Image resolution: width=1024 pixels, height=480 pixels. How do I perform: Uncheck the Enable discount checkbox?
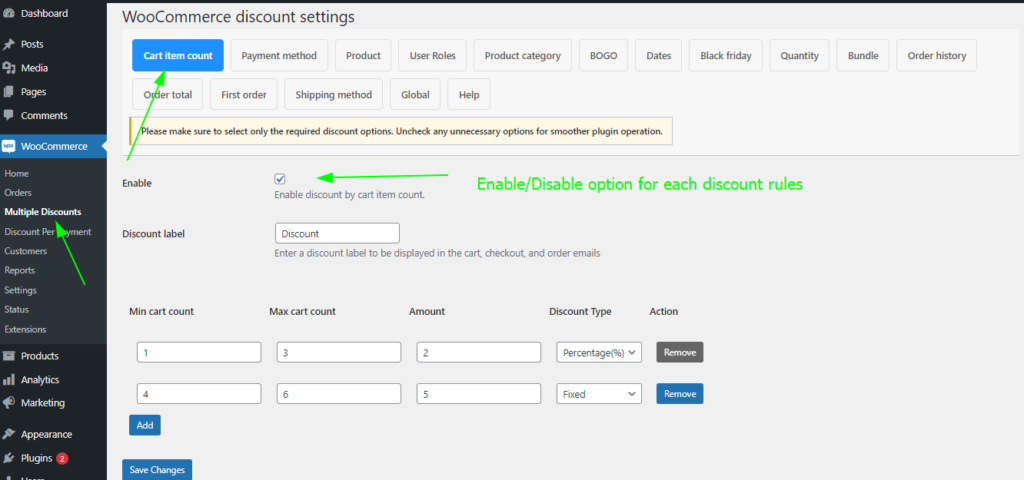pos(280,179)
